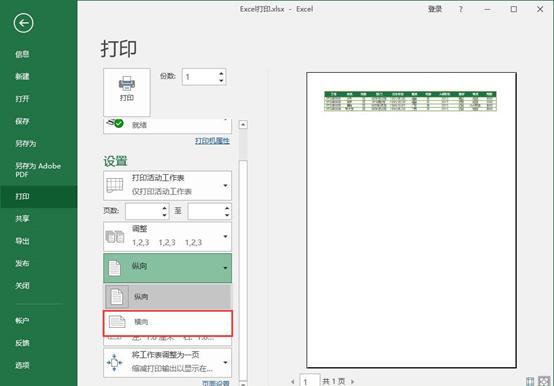Select 纵向 portrait option in list
Screen dimensions: 554x386
167,297
